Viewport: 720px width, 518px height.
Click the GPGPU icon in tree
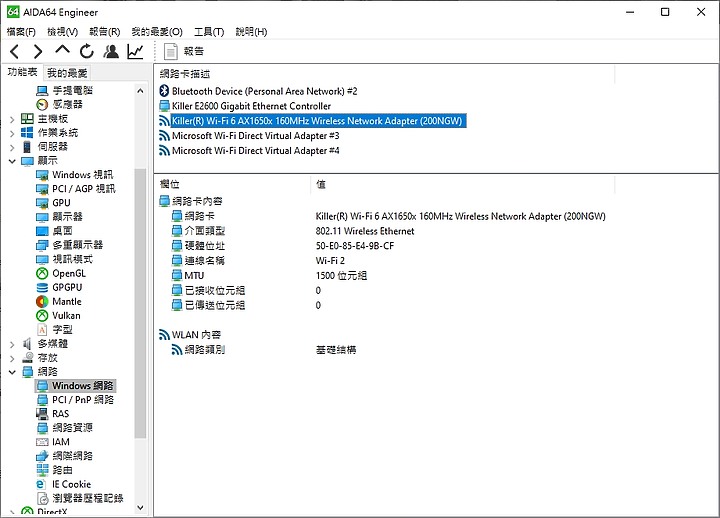[x=42, y=288]
